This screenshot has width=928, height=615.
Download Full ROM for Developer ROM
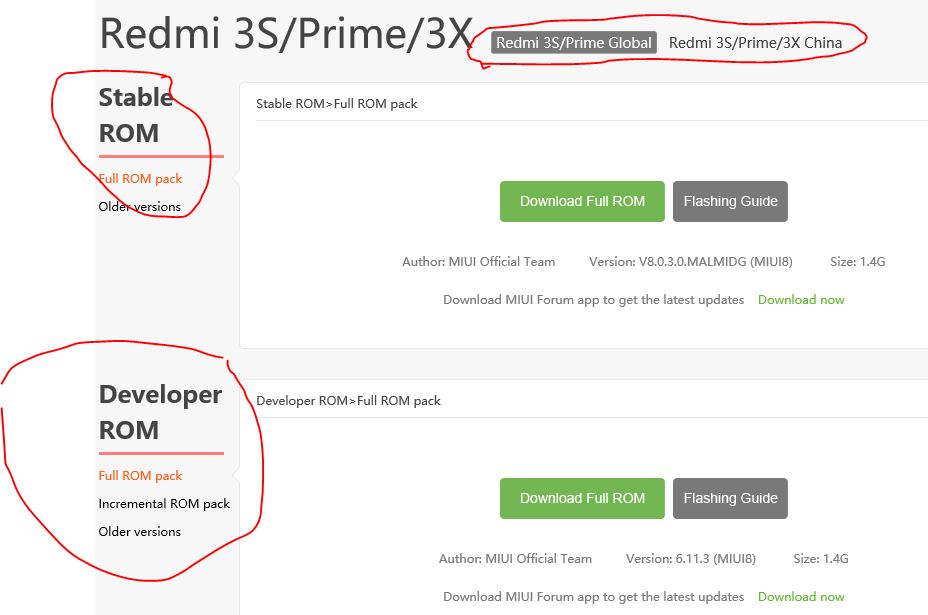coord(582,498)
